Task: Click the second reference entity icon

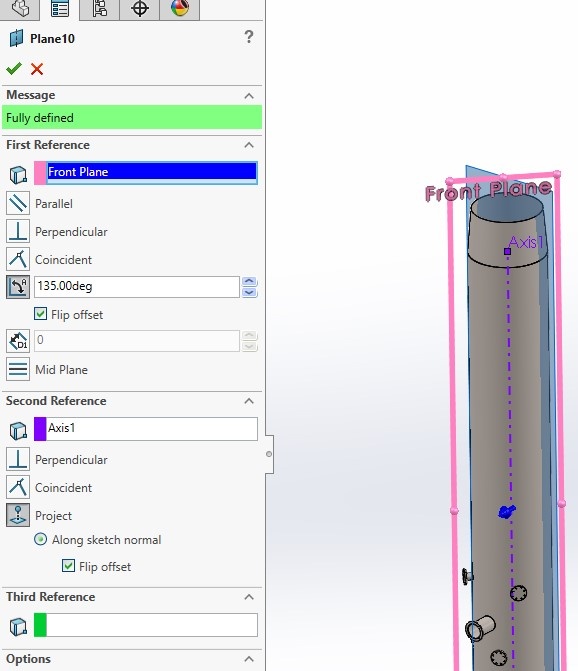Action: (x=18, y=431)
